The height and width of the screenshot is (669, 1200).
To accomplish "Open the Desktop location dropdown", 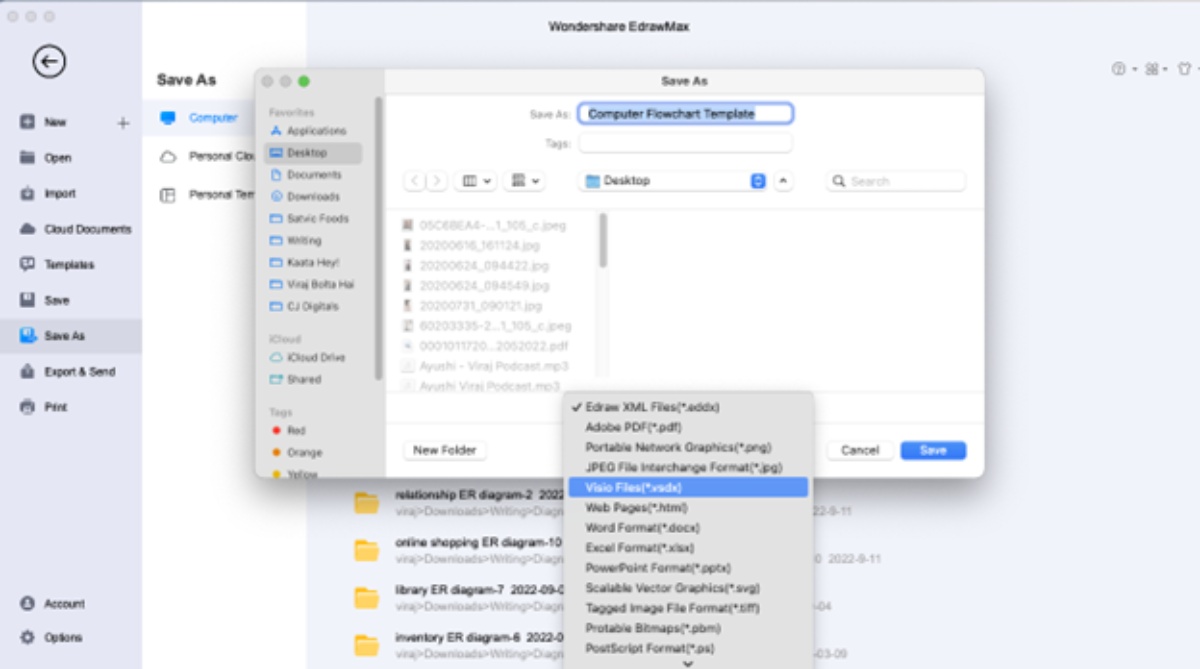I will pos(673,181).
